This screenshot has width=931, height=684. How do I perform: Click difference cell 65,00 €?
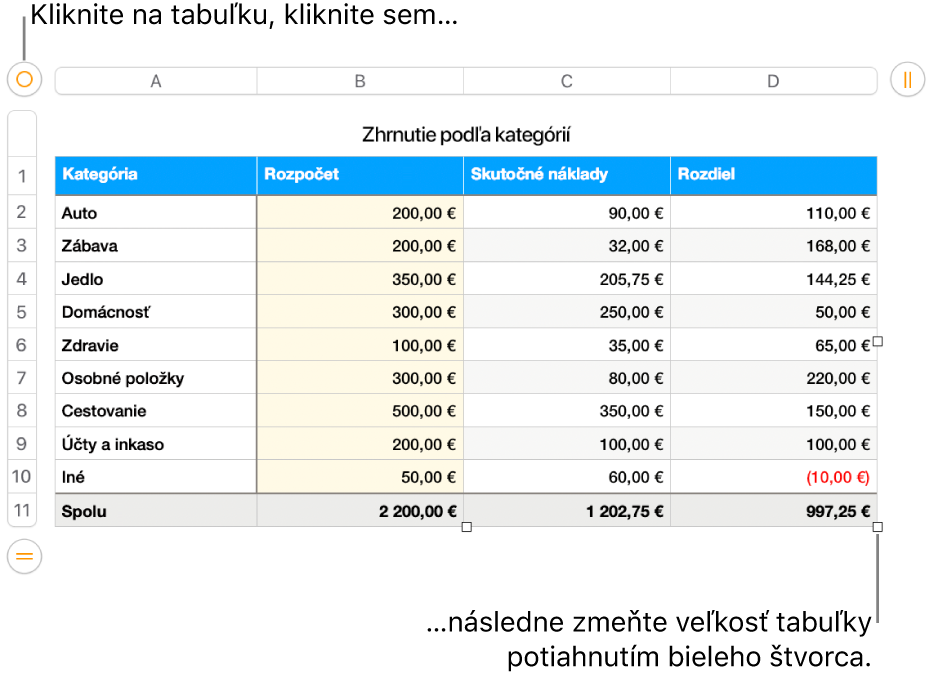point(774,345)
